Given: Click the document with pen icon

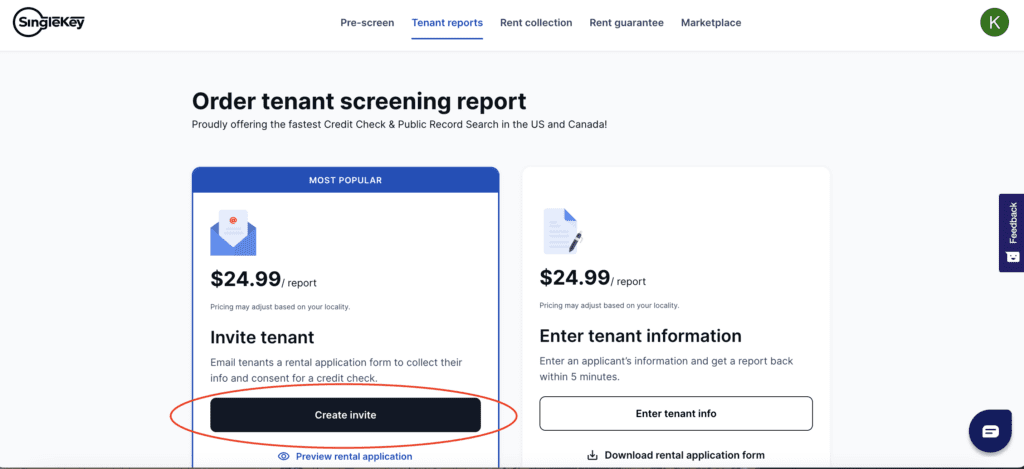Looking at the screenshot, I should point(561,231).
